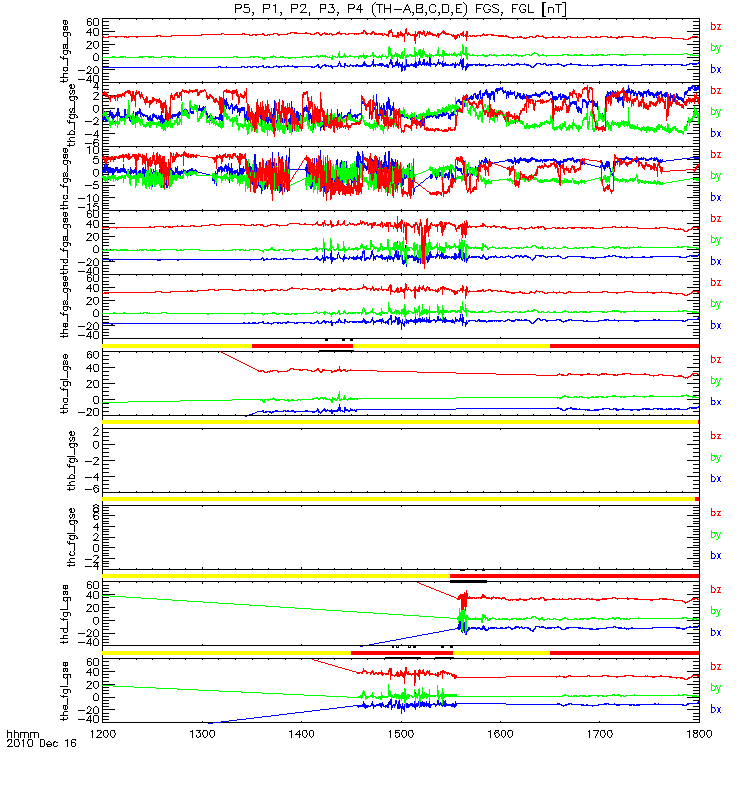Click the by legend of thc_fgl_gse panel

click(716, 535)
